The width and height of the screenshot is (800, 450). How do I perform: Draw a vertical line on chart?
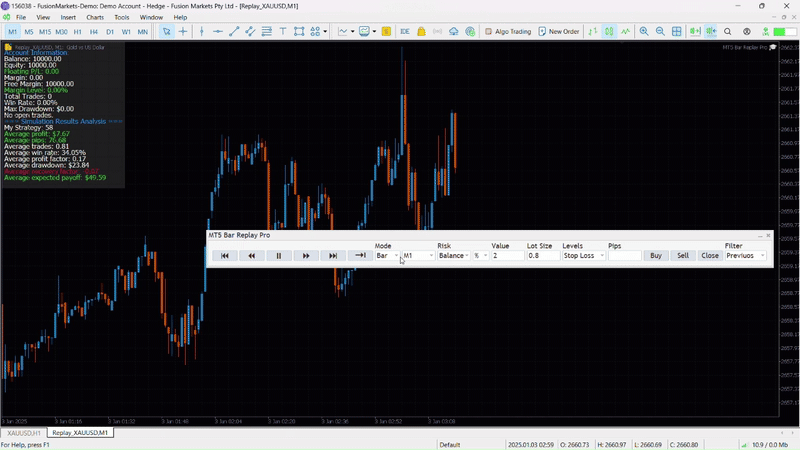[x=202, y=32]
